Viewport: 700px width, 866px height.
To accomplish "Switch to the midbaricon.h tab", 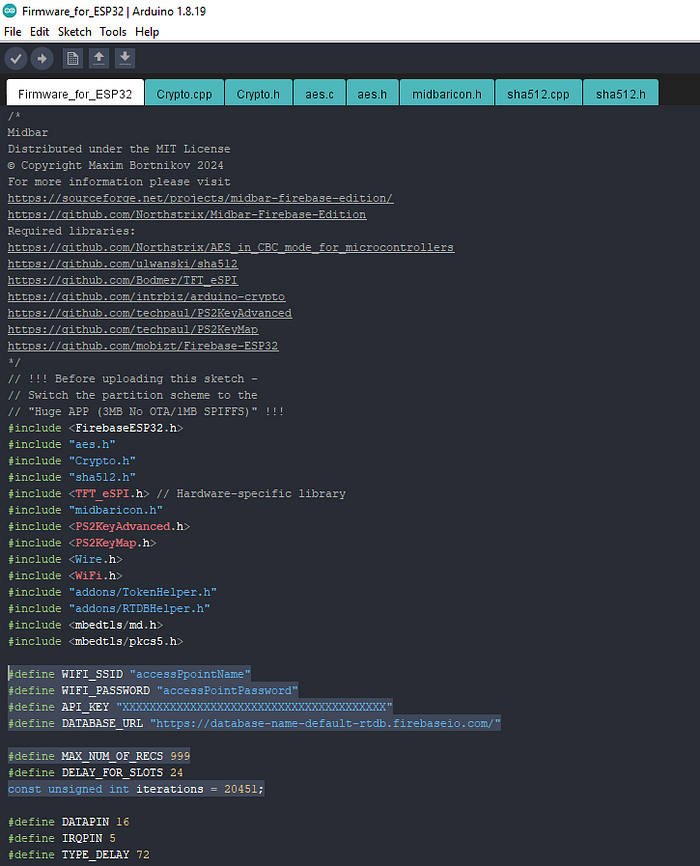I will coord(447,93).
